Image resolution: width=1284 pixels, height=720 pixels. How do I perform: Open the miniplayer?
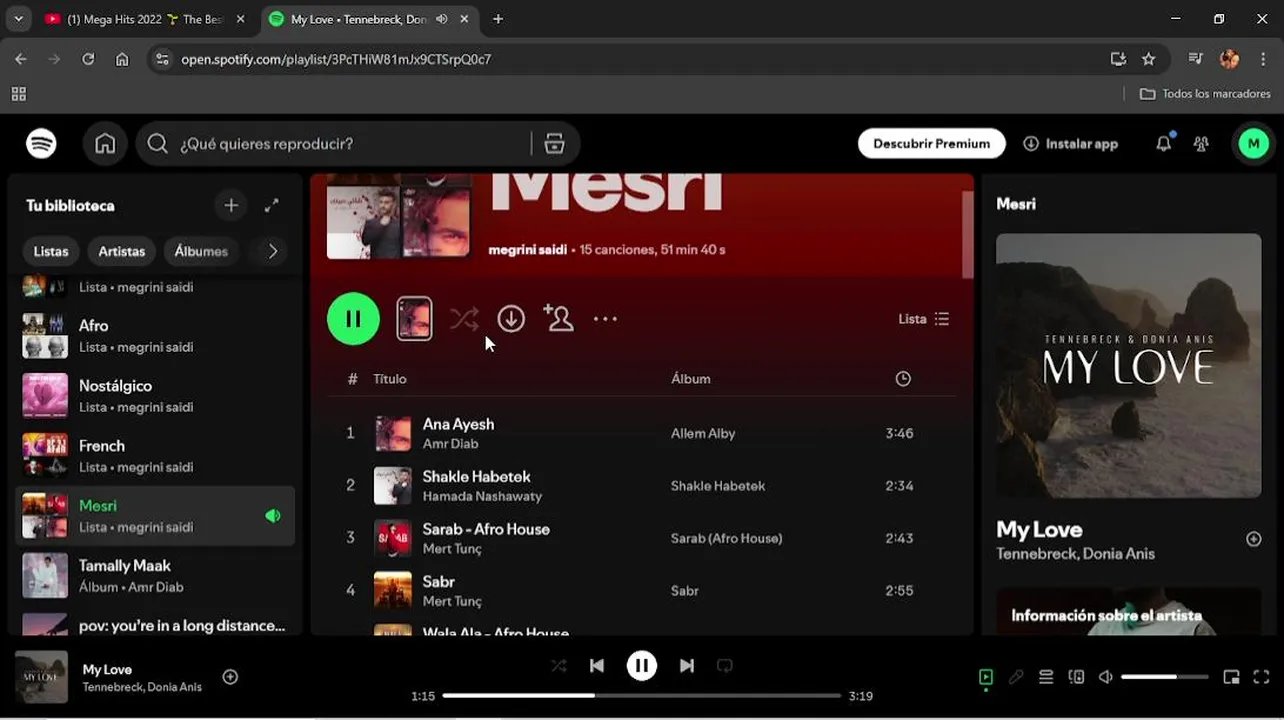coord(1231,677)
